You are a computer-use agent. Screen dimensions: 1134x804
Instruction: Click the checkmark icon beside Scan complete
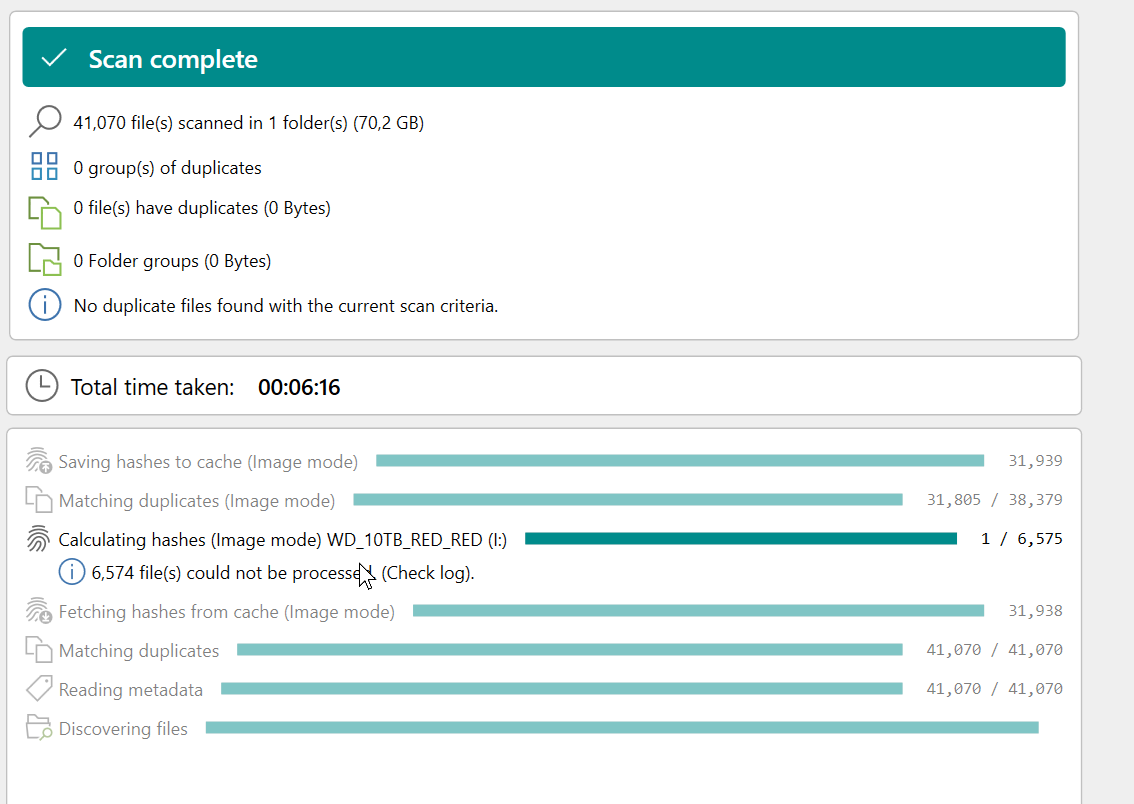[54, 59]
